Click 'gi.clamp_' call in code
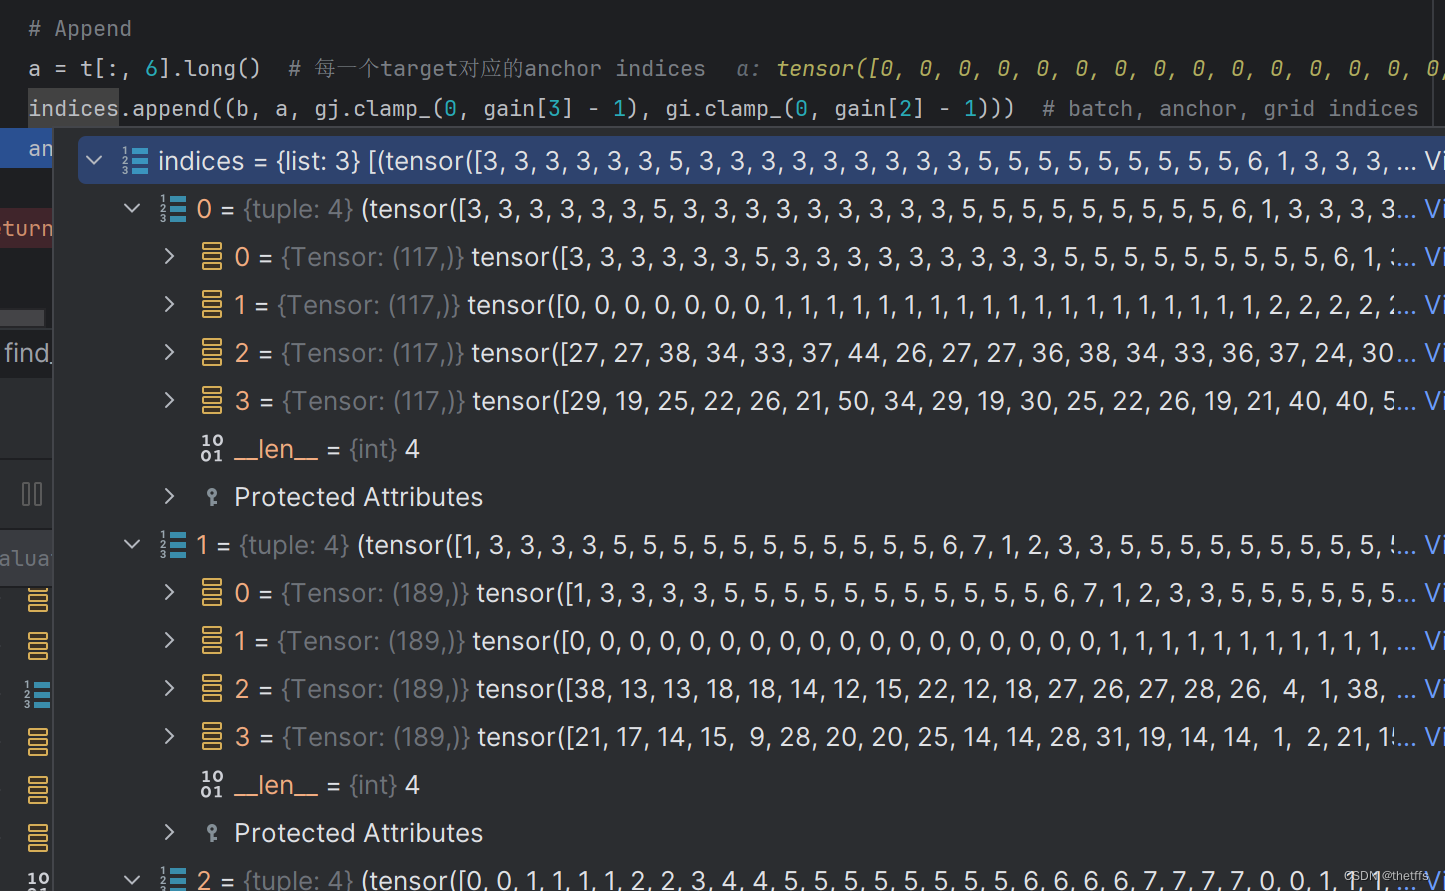Image resolution: width=1445 pixels, height=891 pixels. tap(724, 108)
